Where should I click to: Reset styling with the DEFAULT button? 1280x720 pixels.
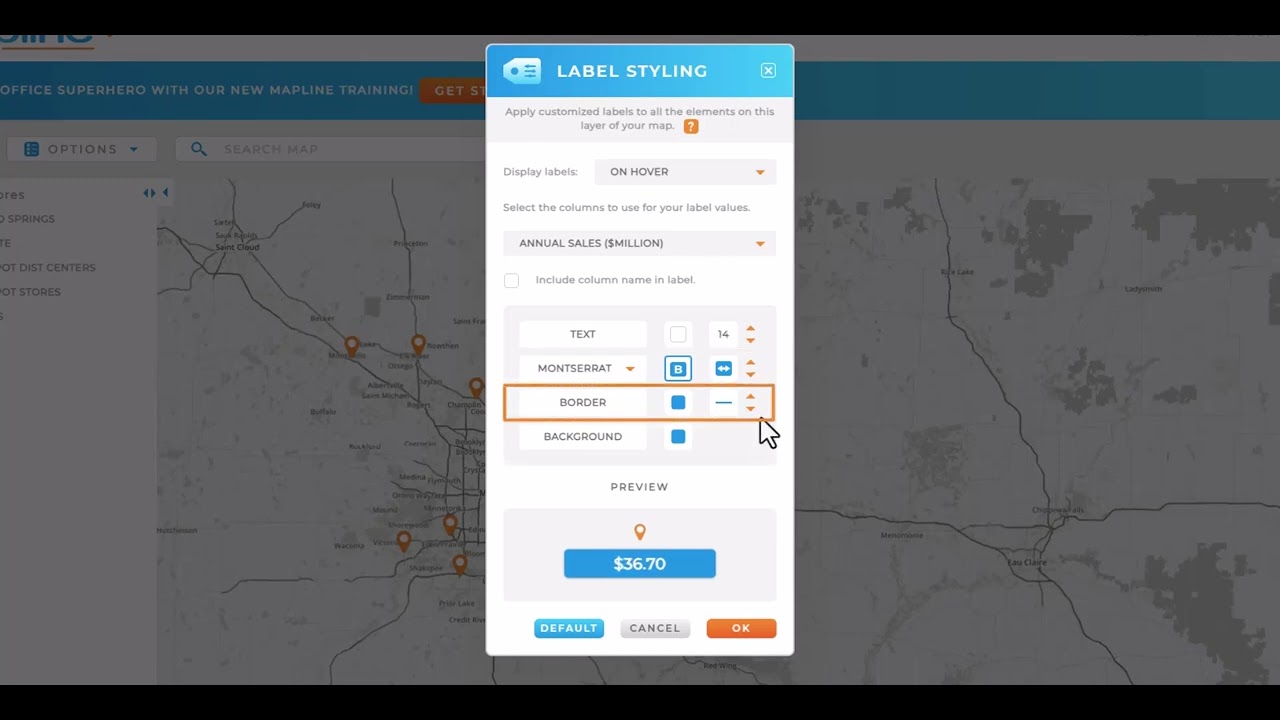tap(569, 628)
